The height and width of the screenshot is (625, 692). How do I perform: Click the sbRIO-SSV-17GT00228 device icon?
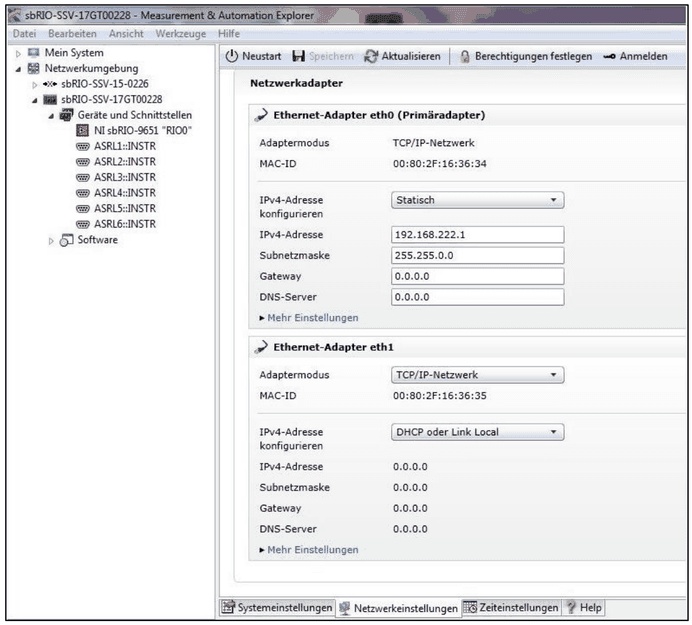point(50,100)
